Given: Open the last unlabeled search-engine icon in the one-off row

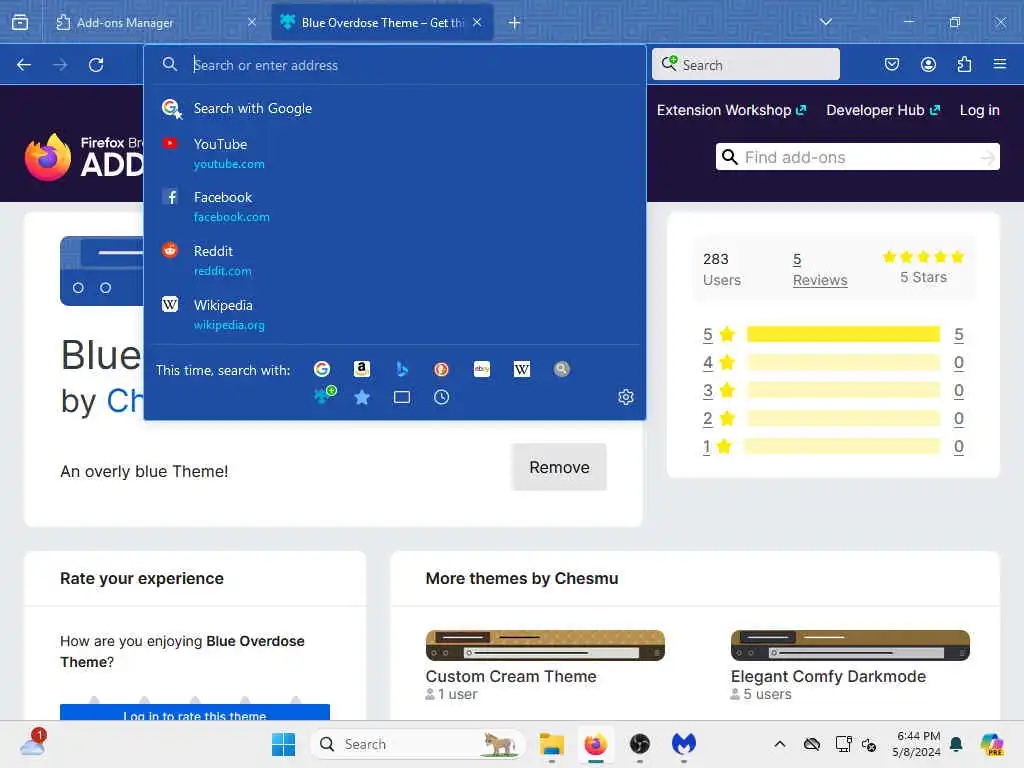Looking at the screenshot, I should (x=562, y=370).
